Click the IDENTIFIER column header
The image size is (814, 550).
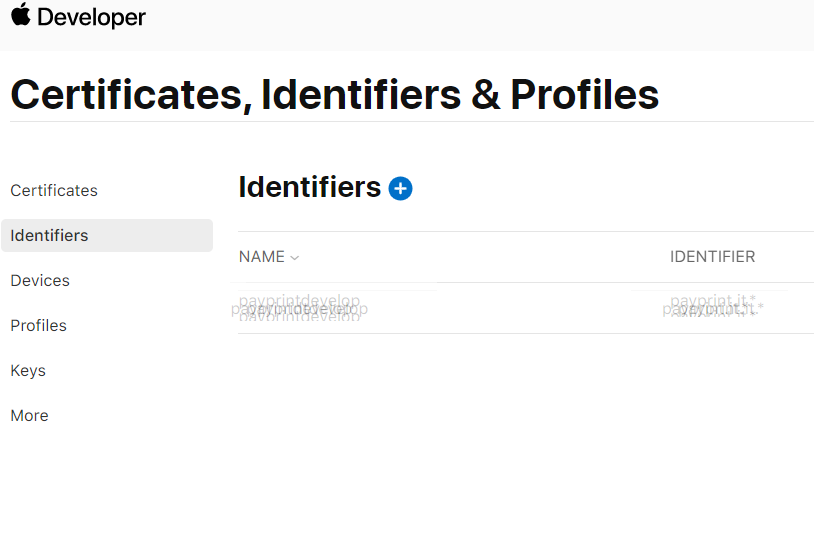712,257
